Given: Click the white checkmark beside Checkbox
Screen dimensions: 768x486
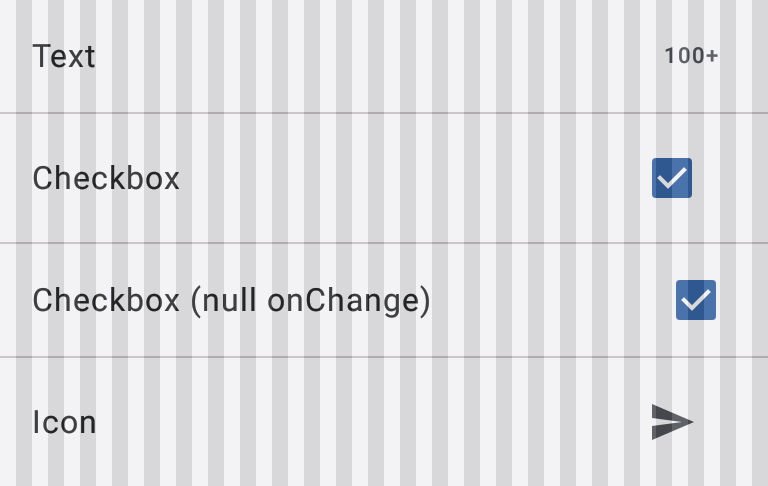Looking at the screenshot, I should pos(672,178).
